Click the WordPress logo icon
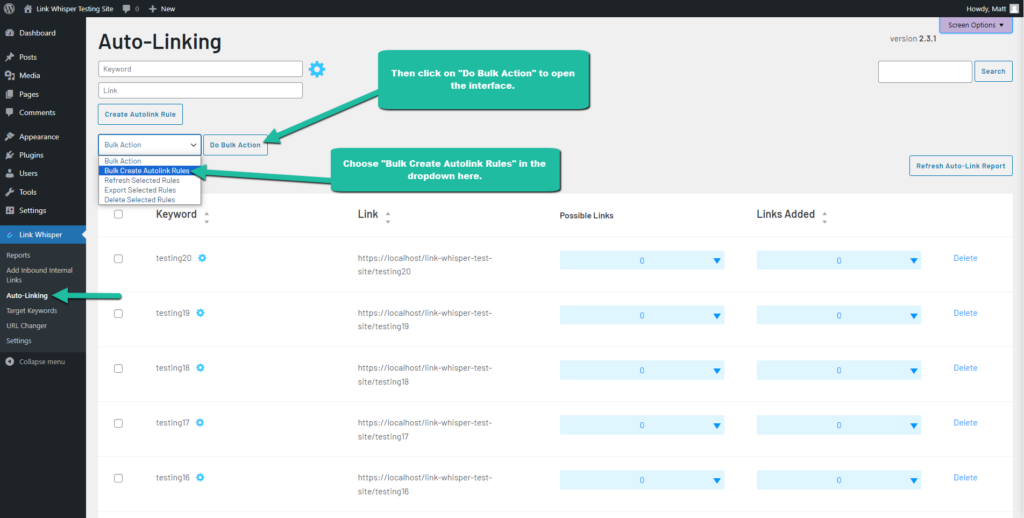 [x=9, y=8]
